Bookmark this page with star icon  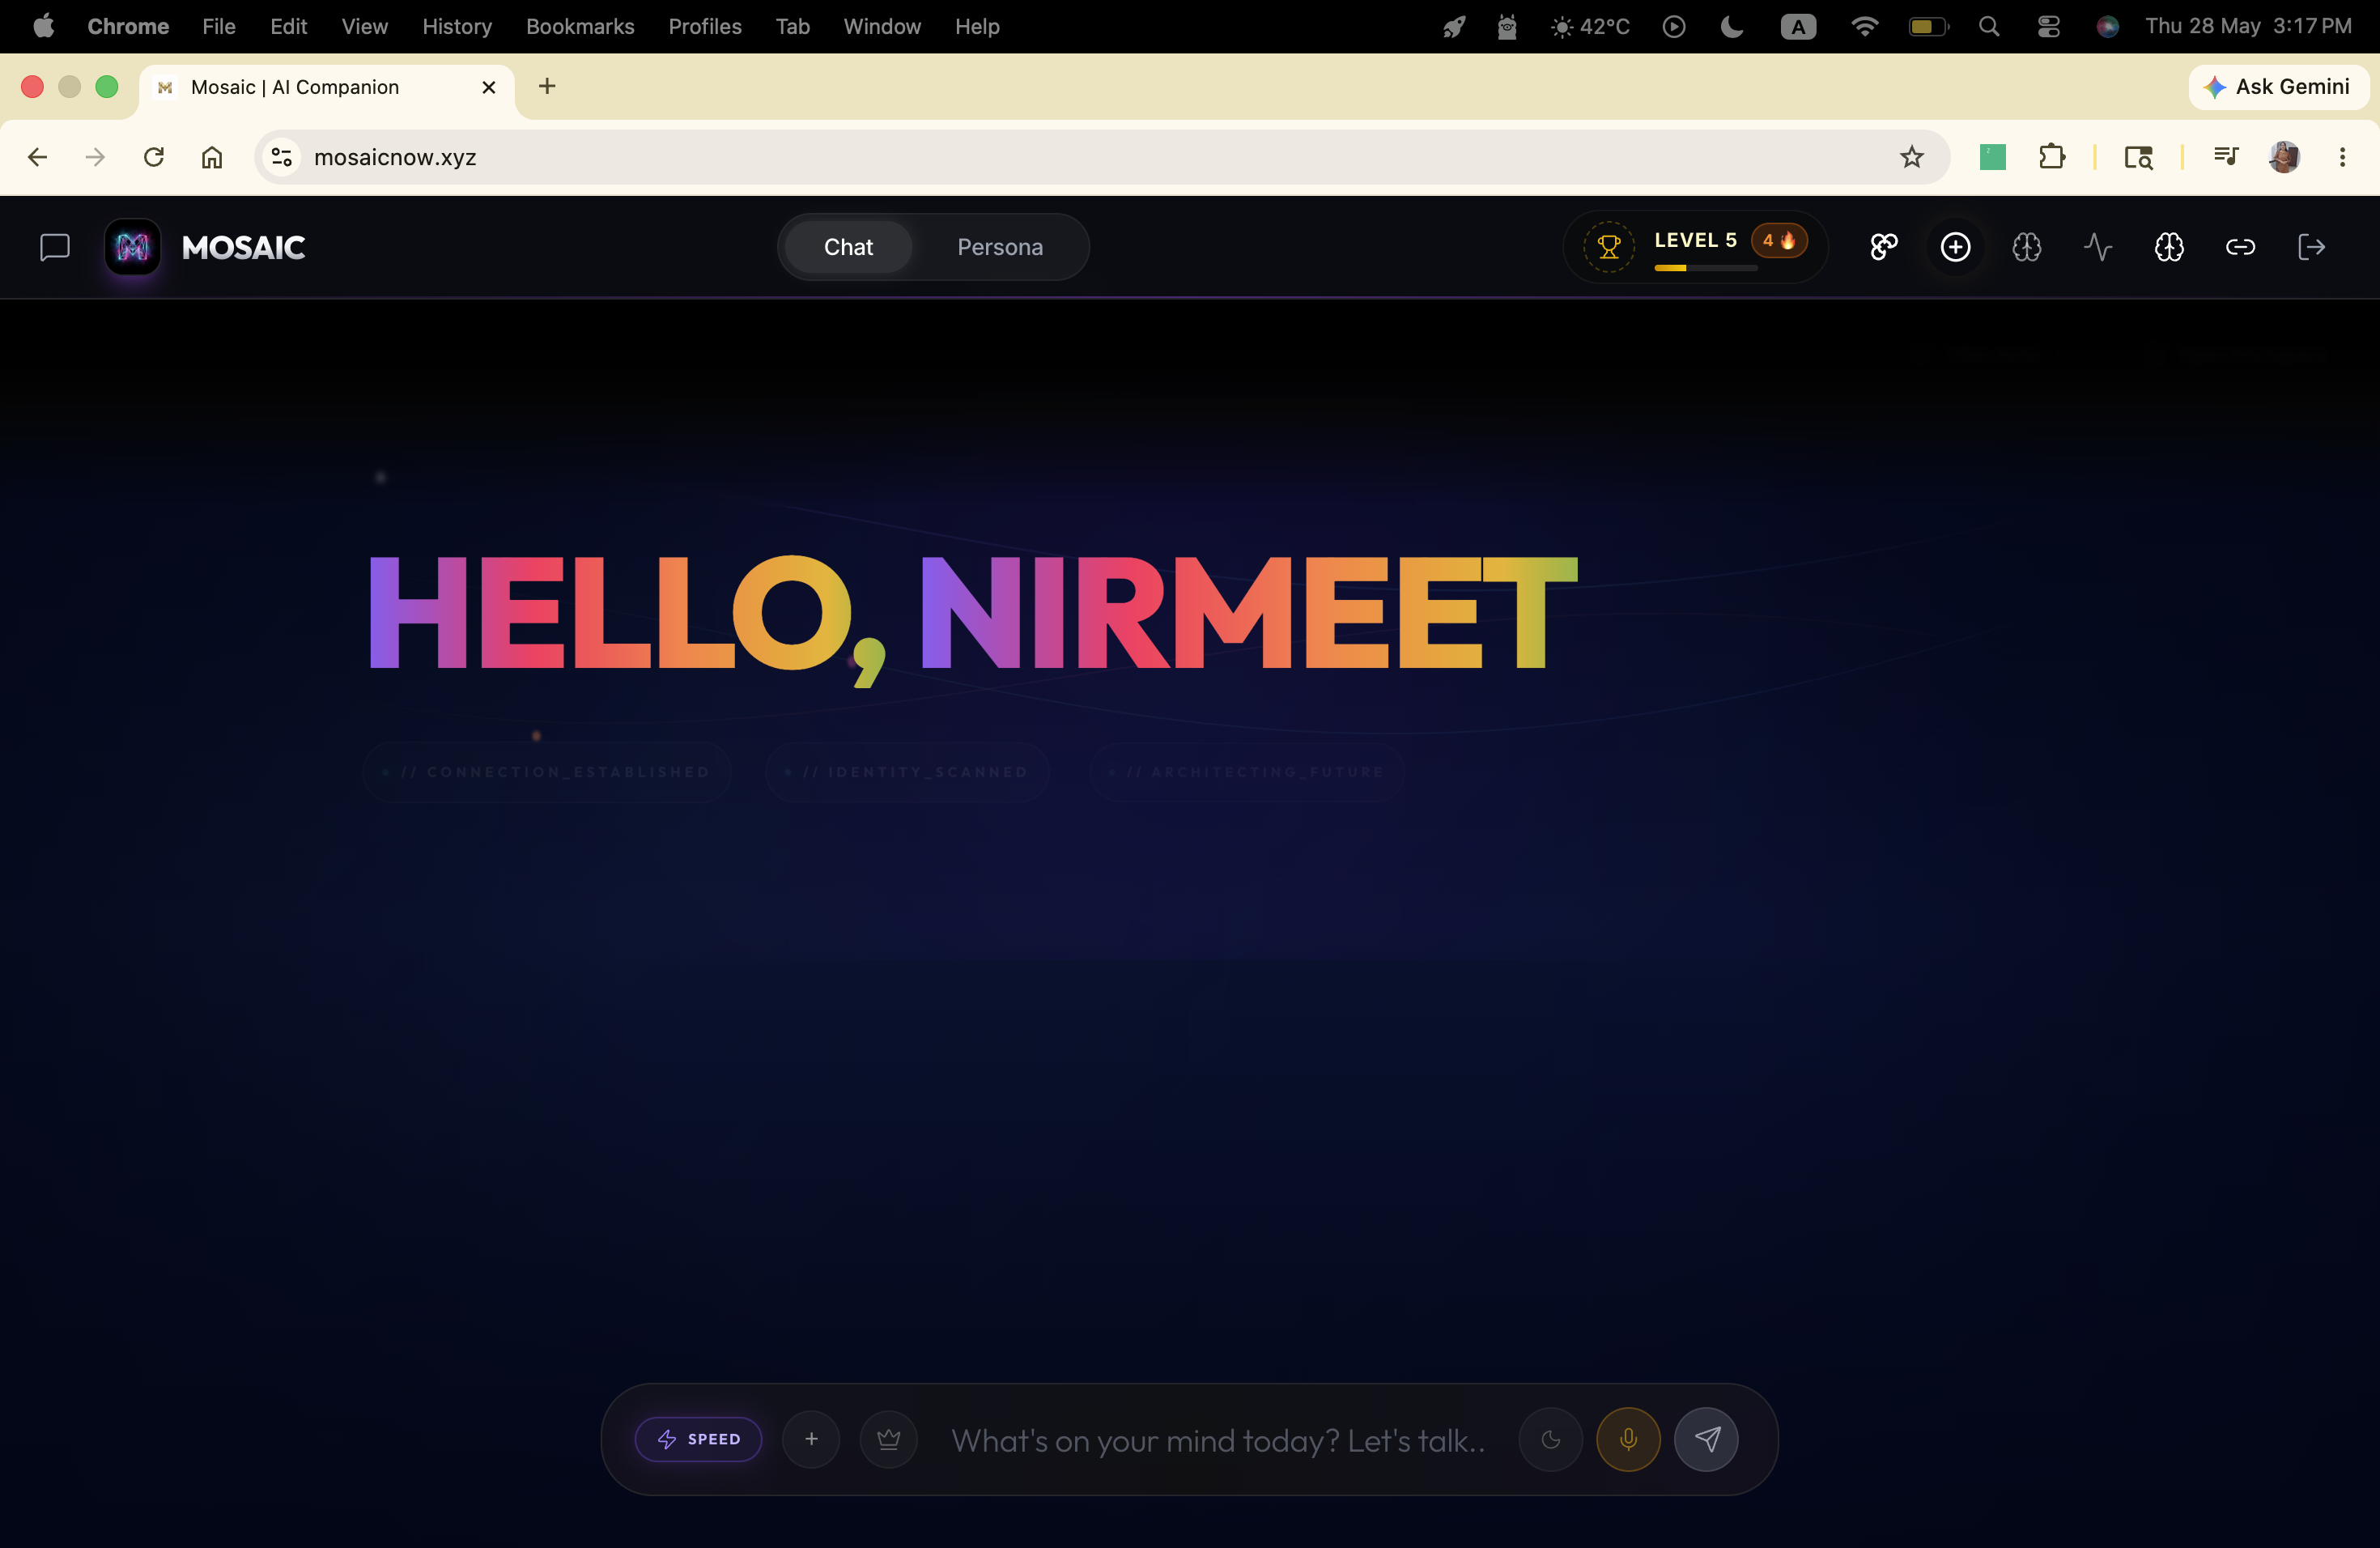(1911, 157)
